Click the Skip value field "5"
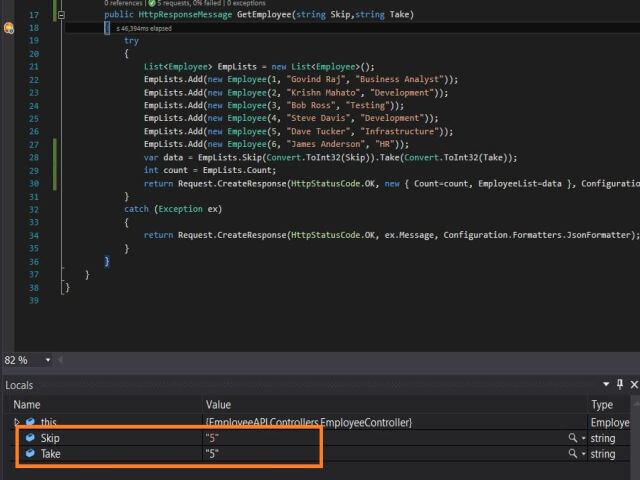 point(212,438)
